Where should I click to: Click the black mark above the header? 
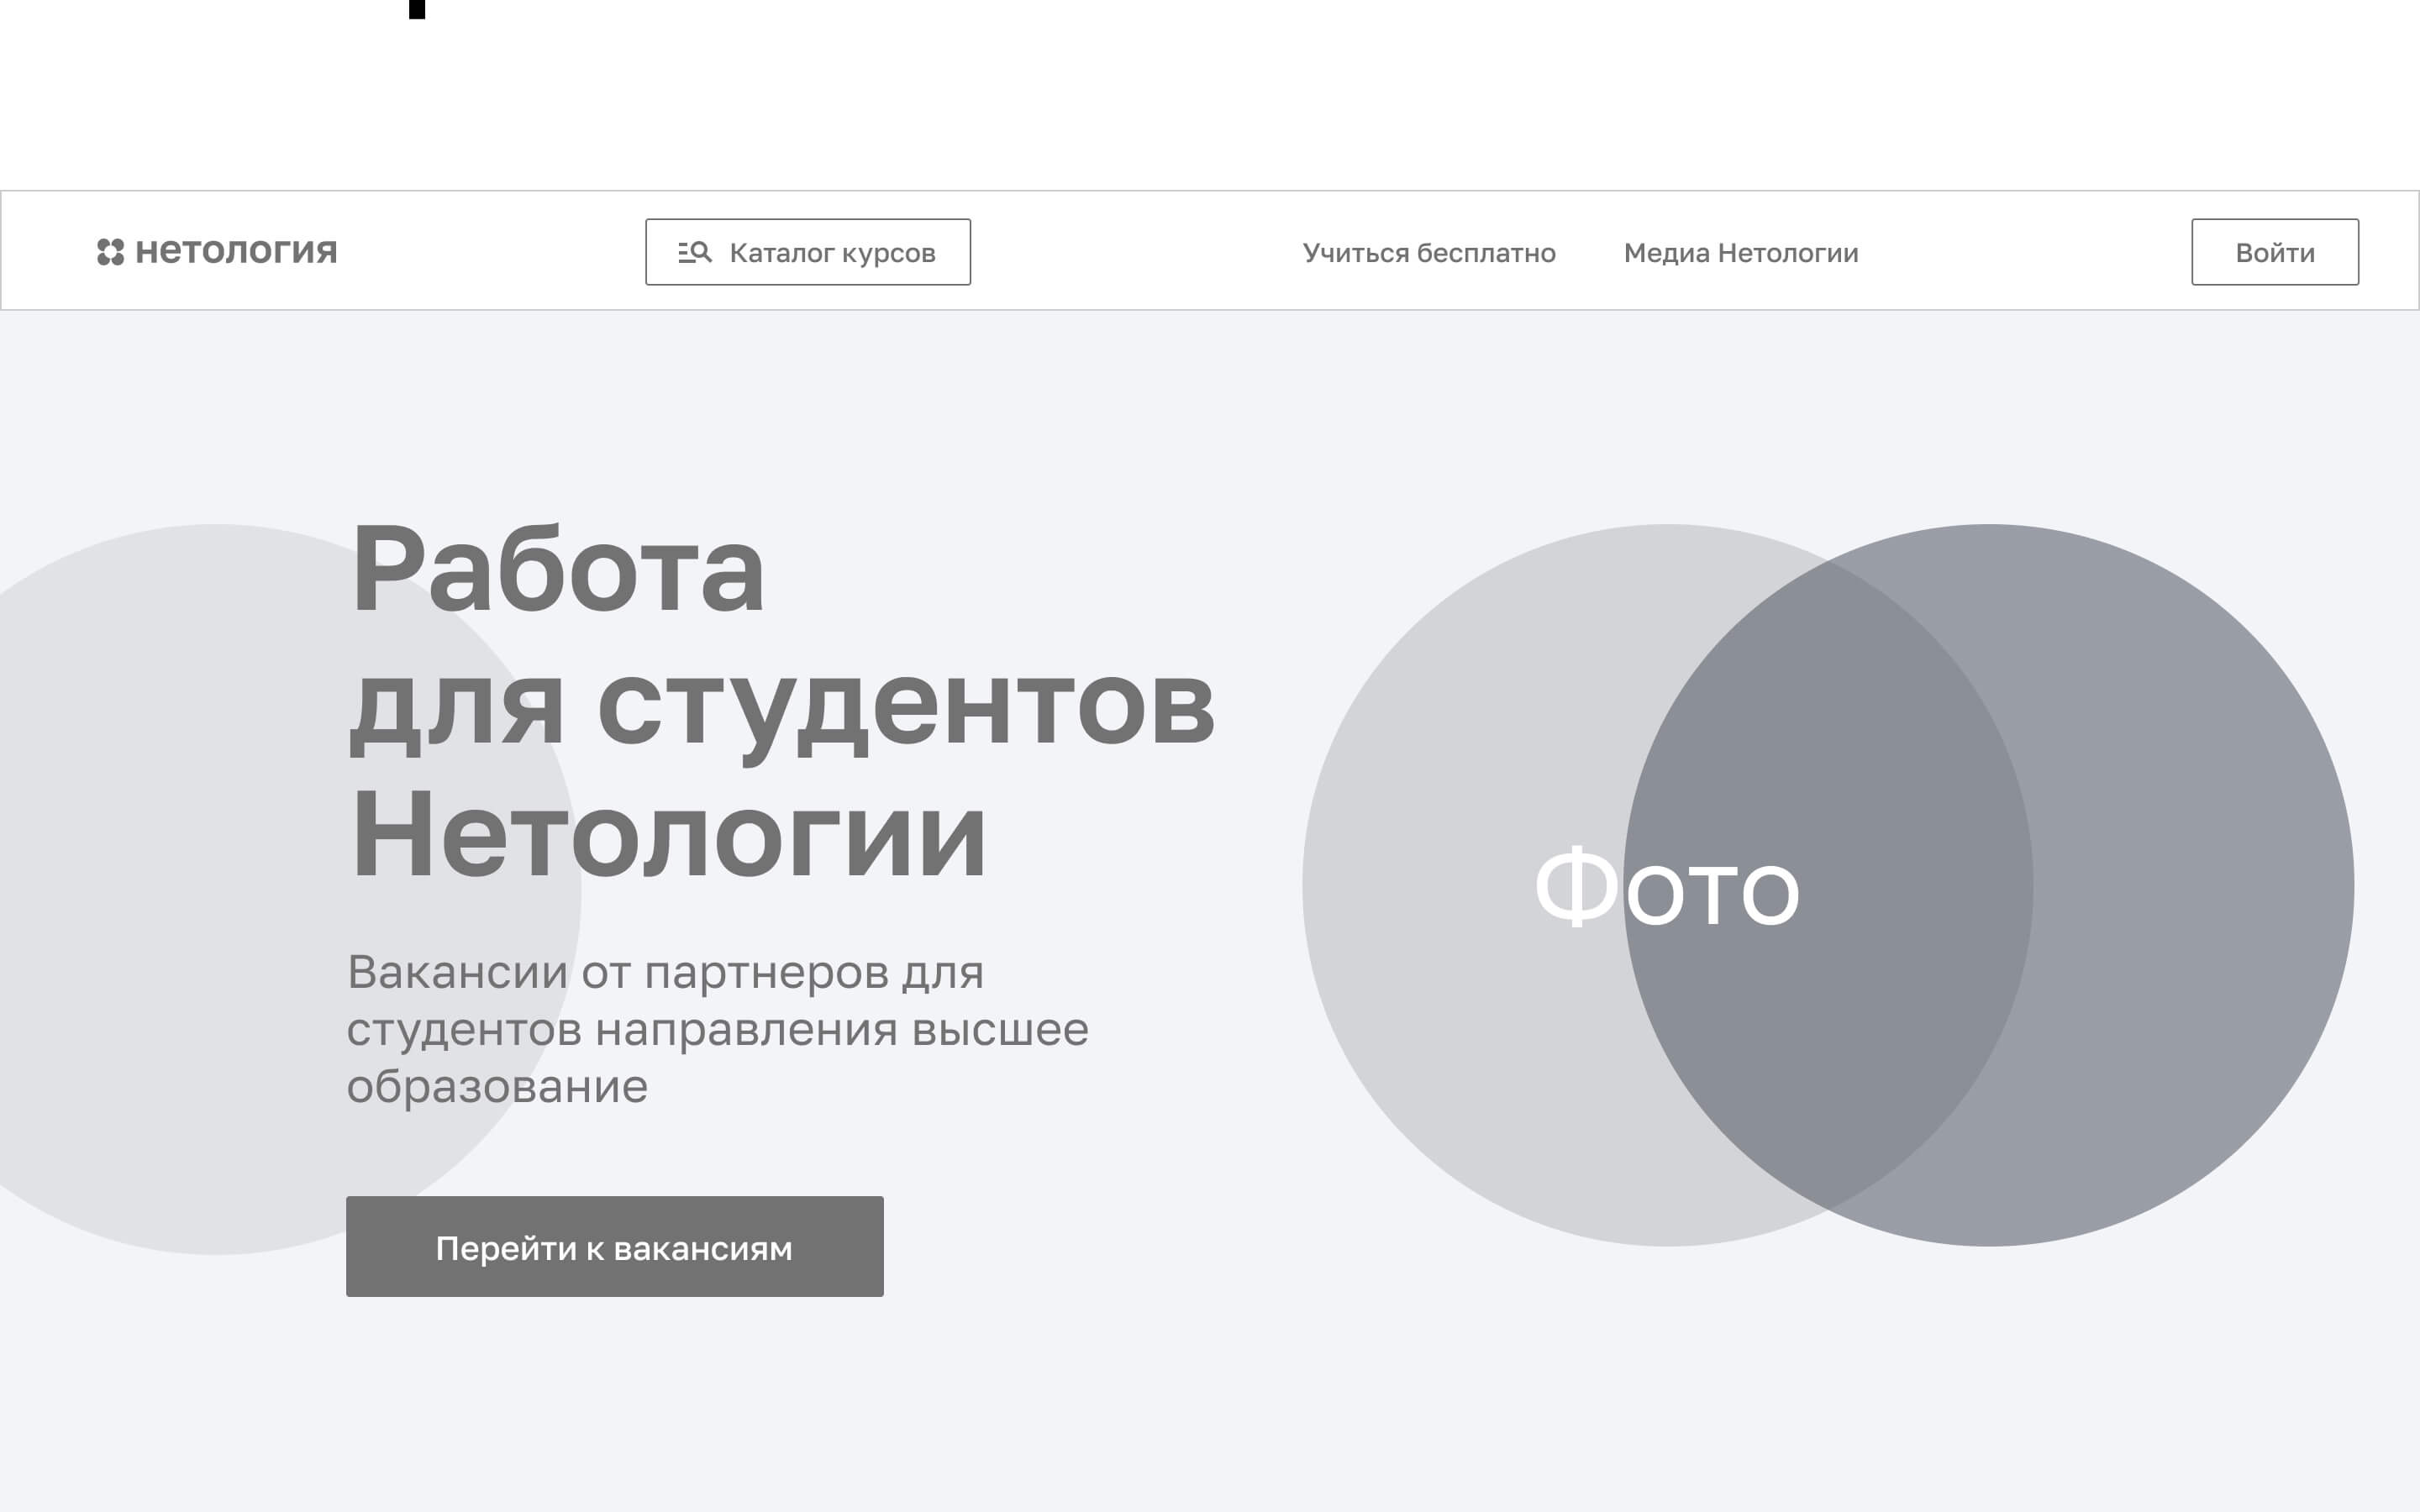(417, 9)
